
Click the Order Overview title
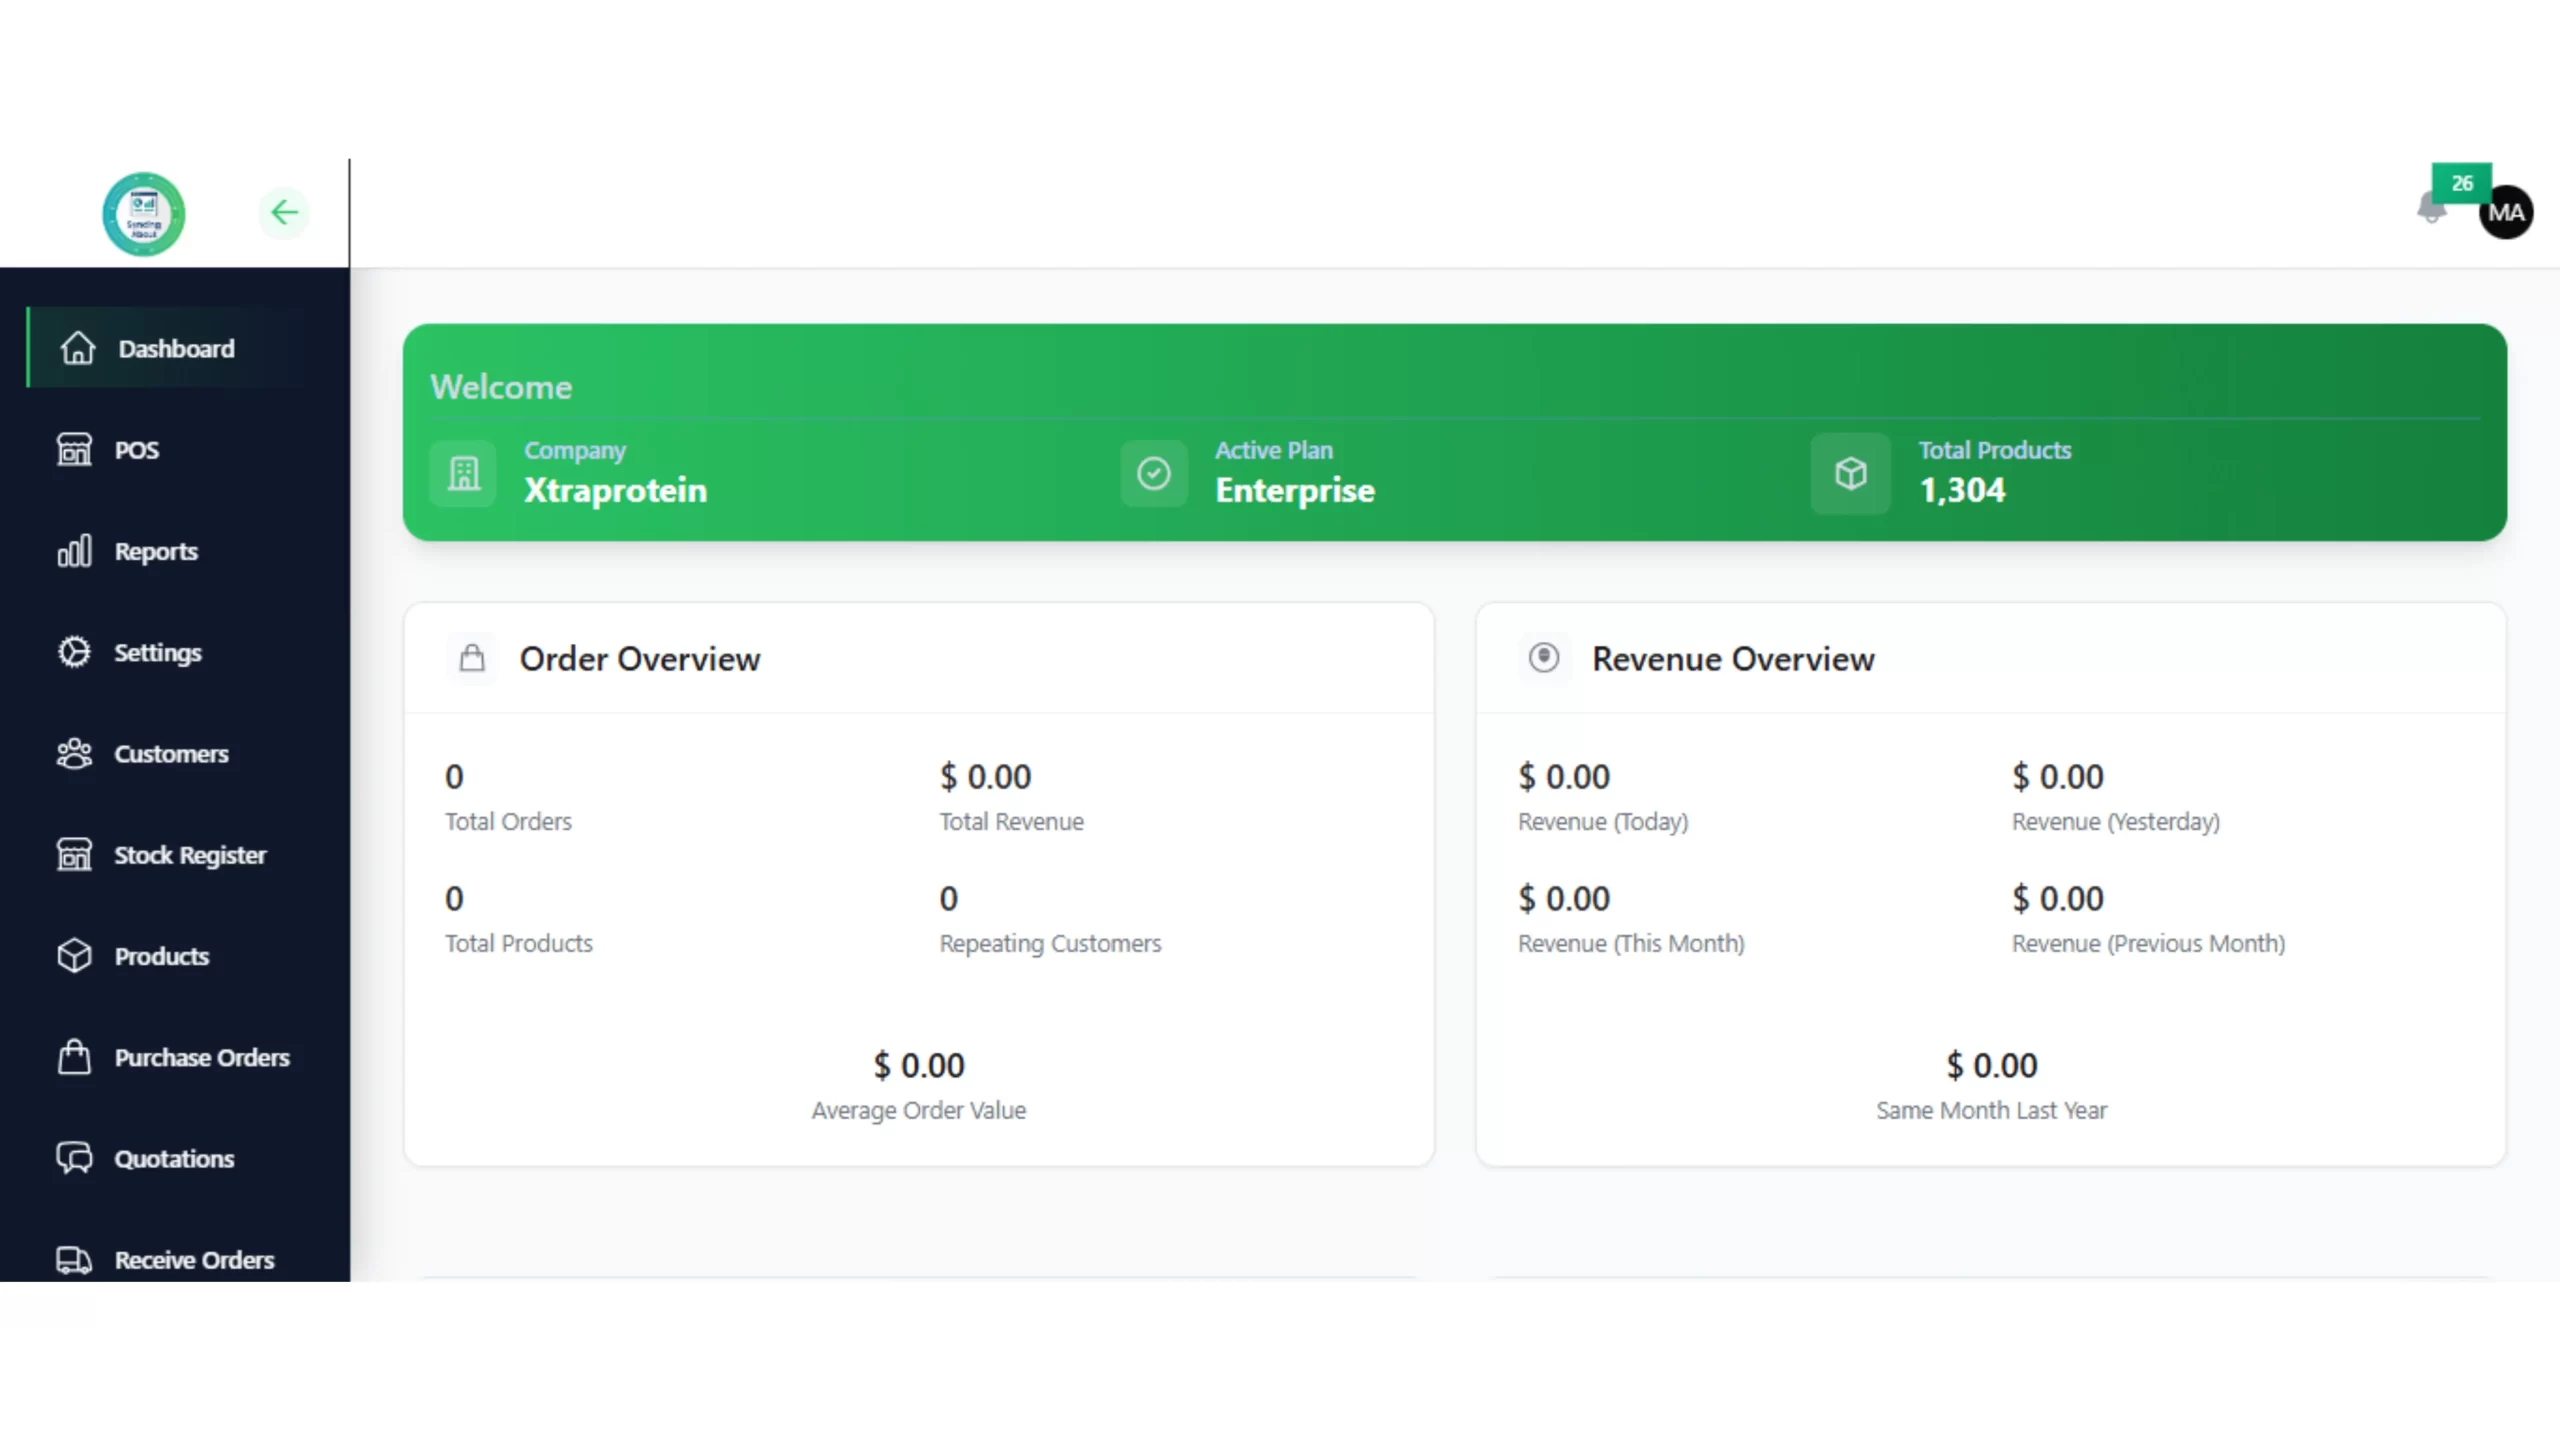640,658
